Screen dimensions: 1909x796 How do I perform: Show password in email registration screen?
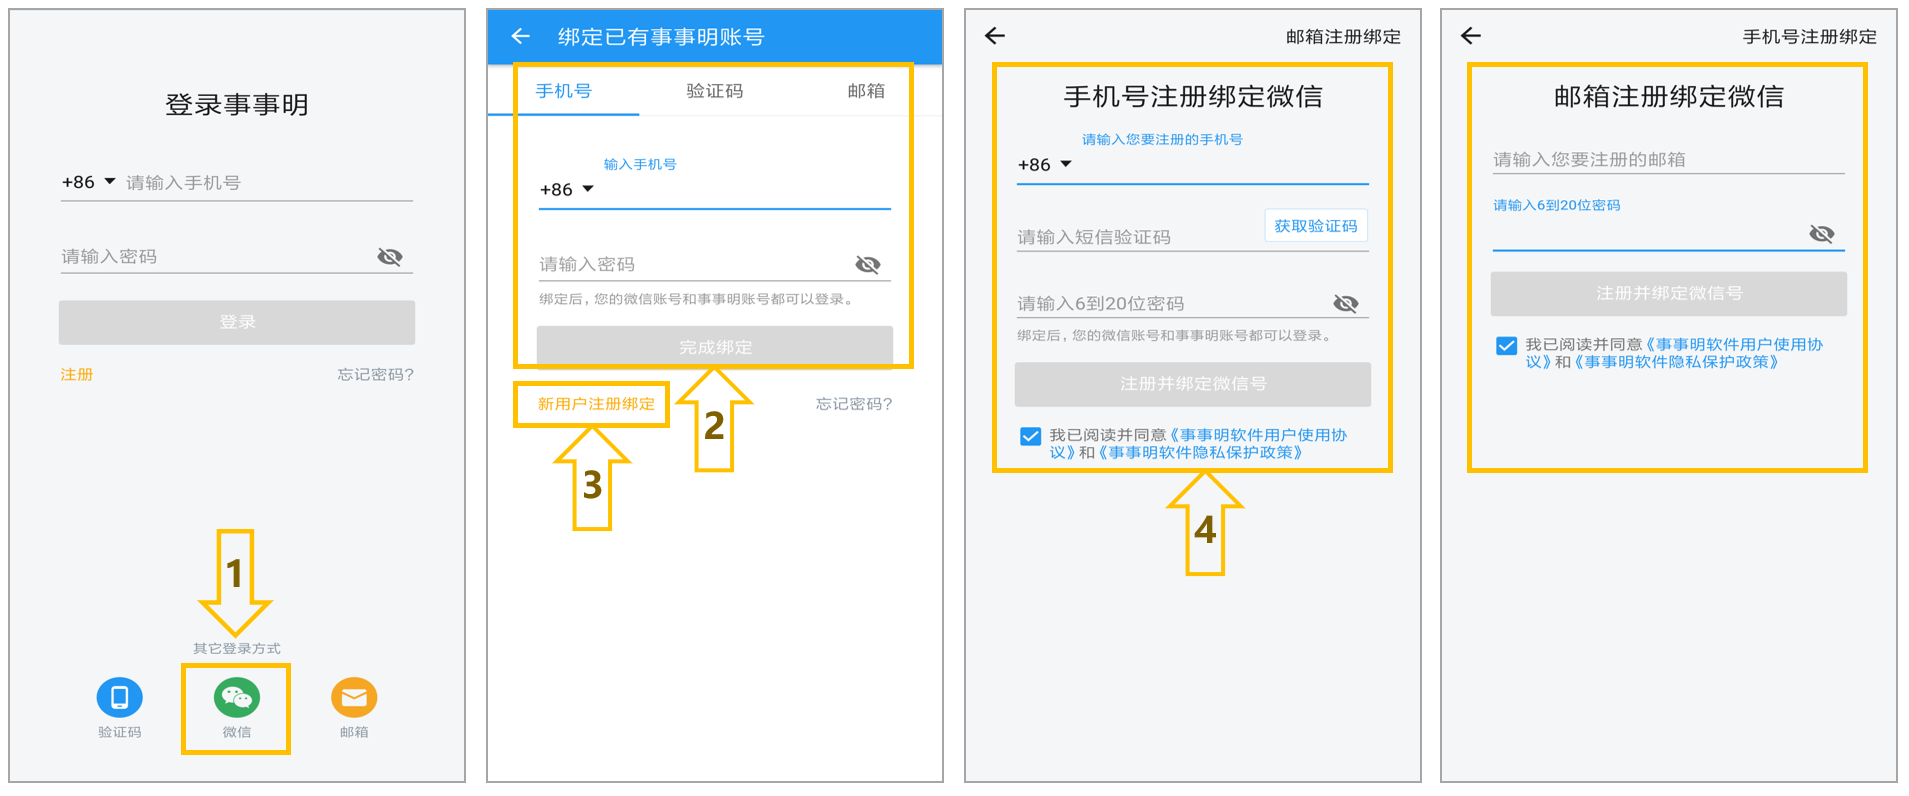1822,233
